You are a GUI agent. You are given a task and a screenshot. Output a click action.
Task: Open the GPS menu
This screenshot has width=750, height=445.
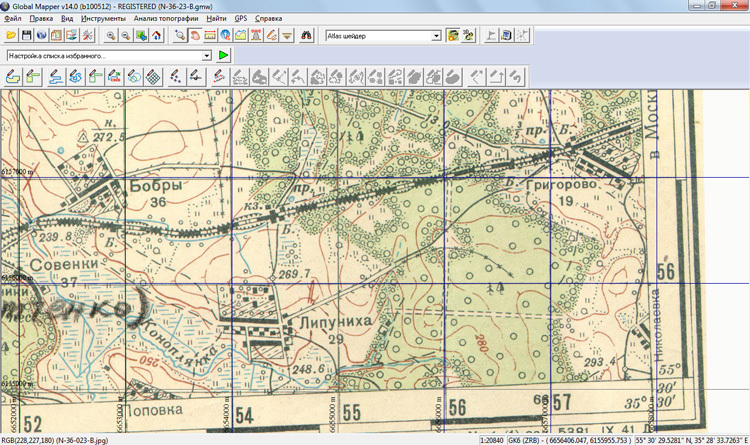[241, 18]
